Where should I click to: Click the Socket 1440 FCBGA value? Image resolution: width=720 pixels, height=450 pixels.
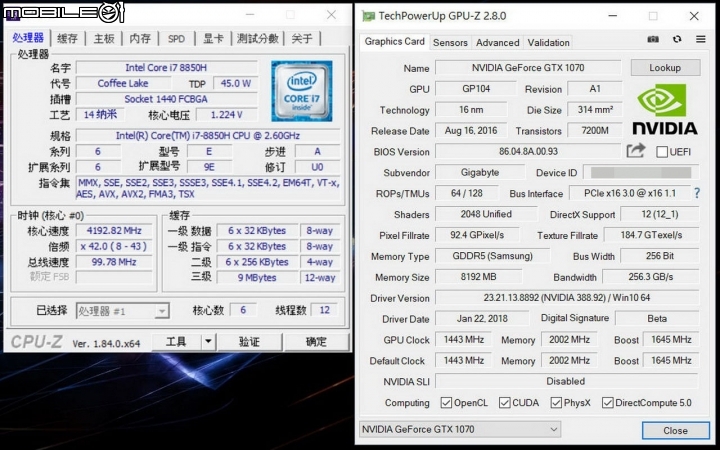166,99
